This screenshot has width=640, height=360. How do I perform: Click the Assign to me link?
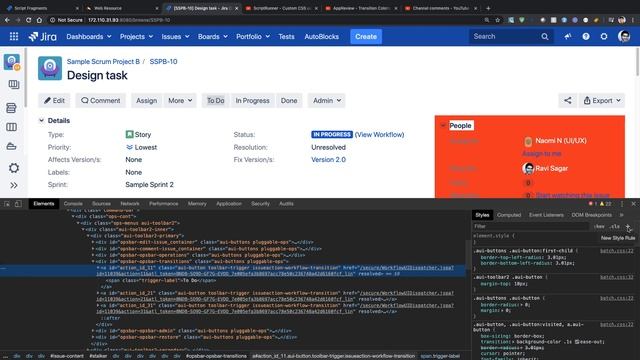click(542, 154)
